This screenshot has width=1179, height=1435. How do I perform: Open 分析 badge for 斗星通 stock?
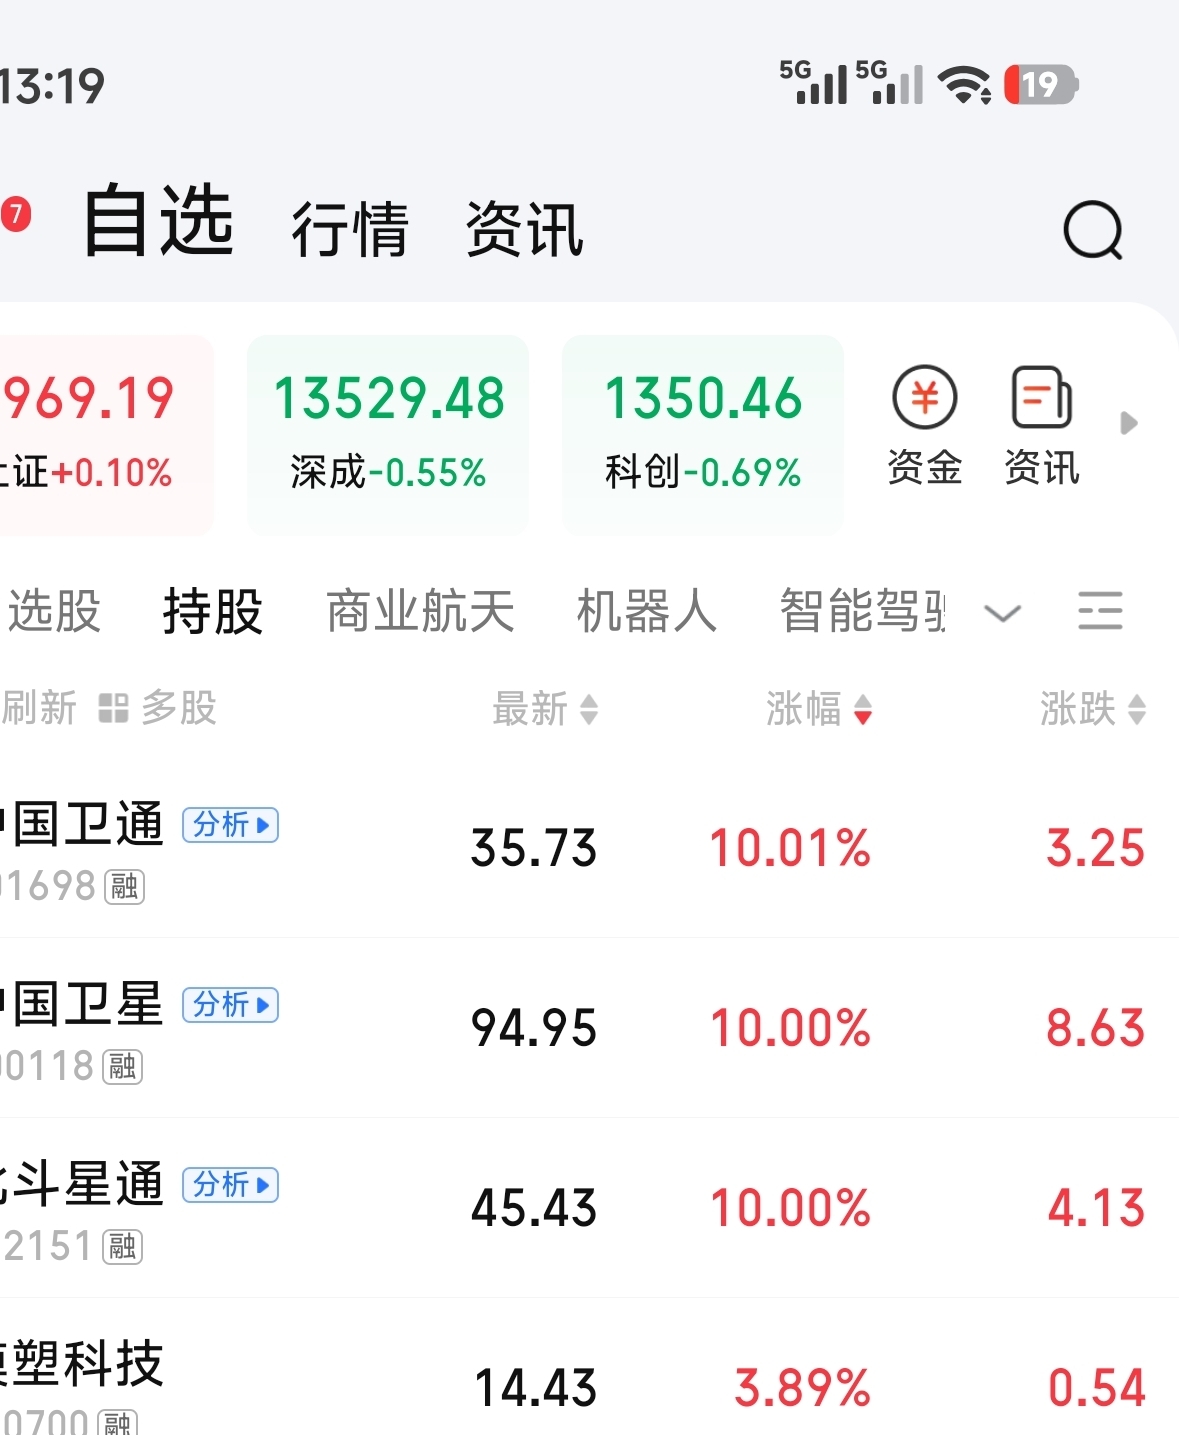(x=230, y=1185)
